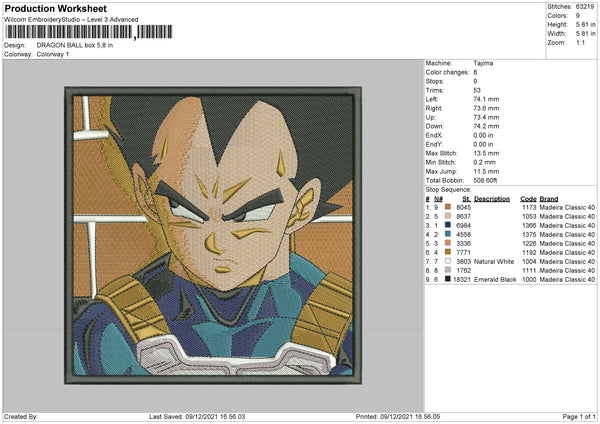Click thread code 1173
The height and width of the screenshot is (424, 600).
[529, 207]
